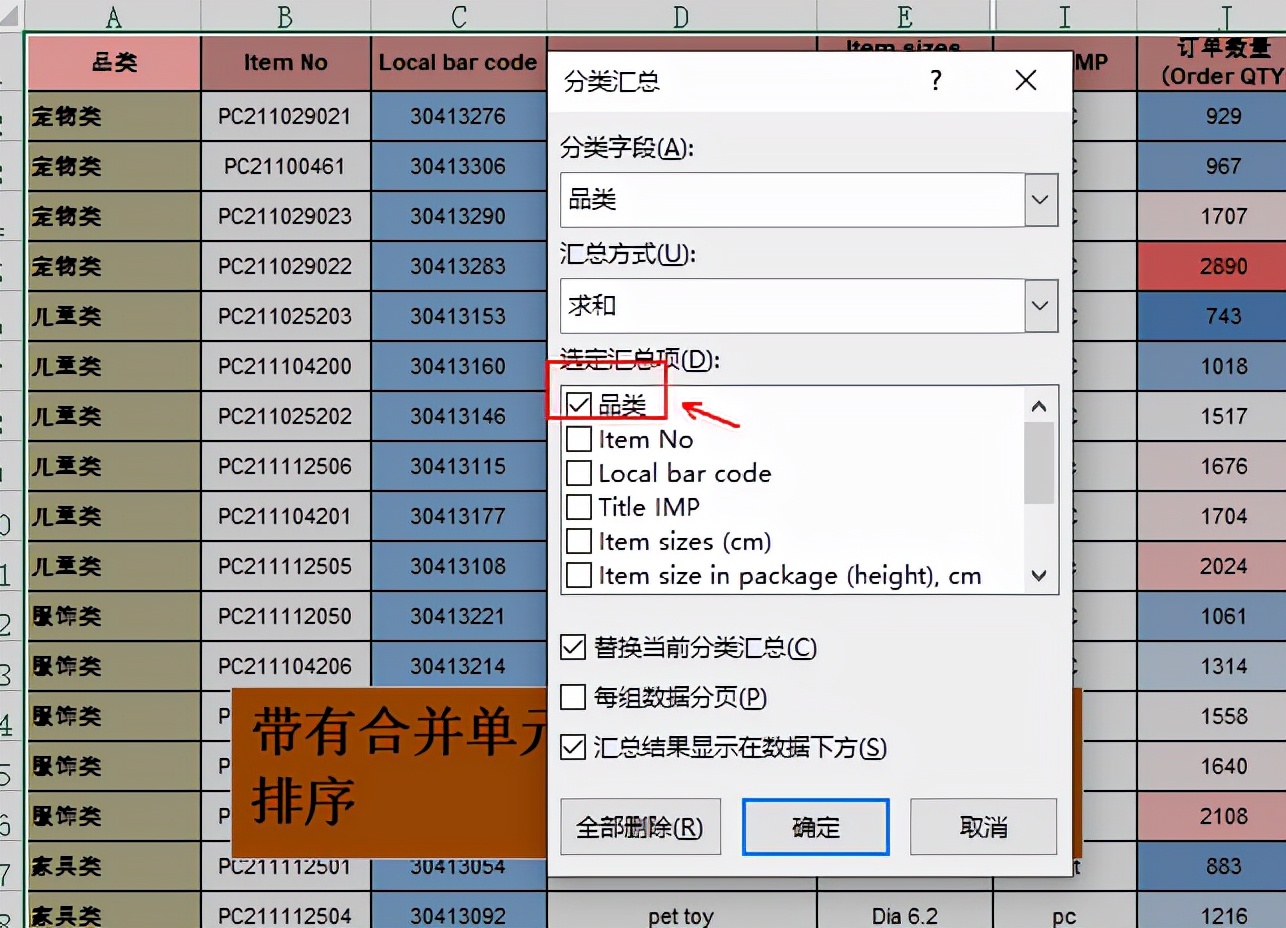
Task: Enable the Item sizes (cm) checkbox
Action: click(x=578, y=540)
